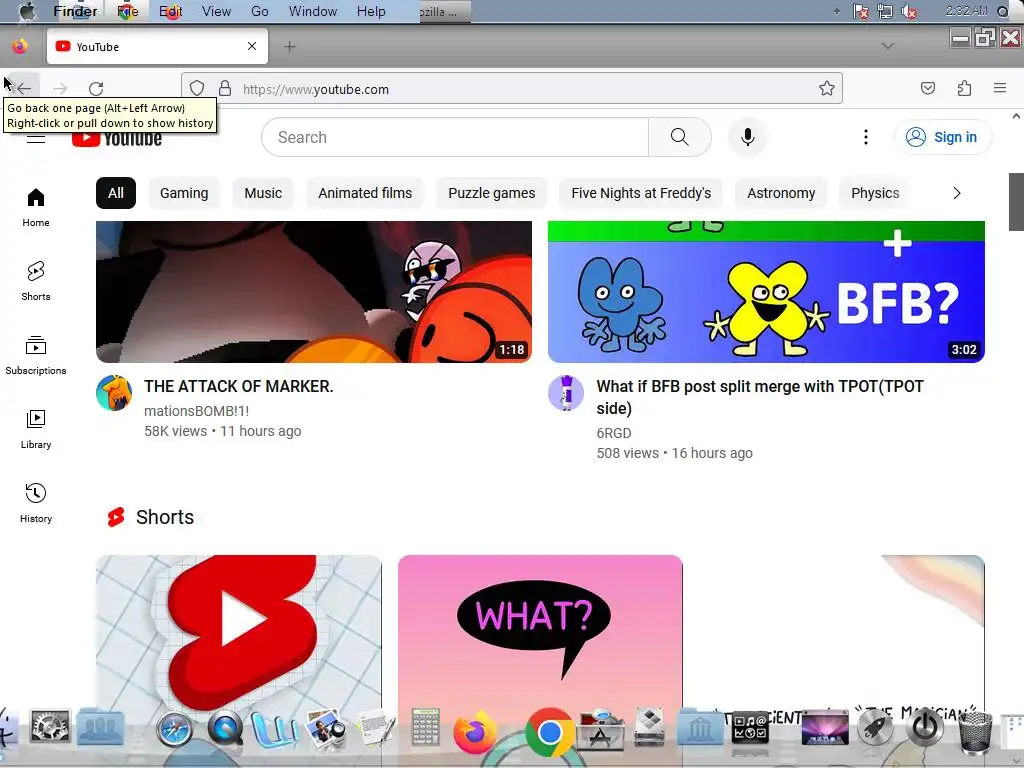Launch Firefox from the dock
The image size is (1024, 768).
[x=475, y=731]
